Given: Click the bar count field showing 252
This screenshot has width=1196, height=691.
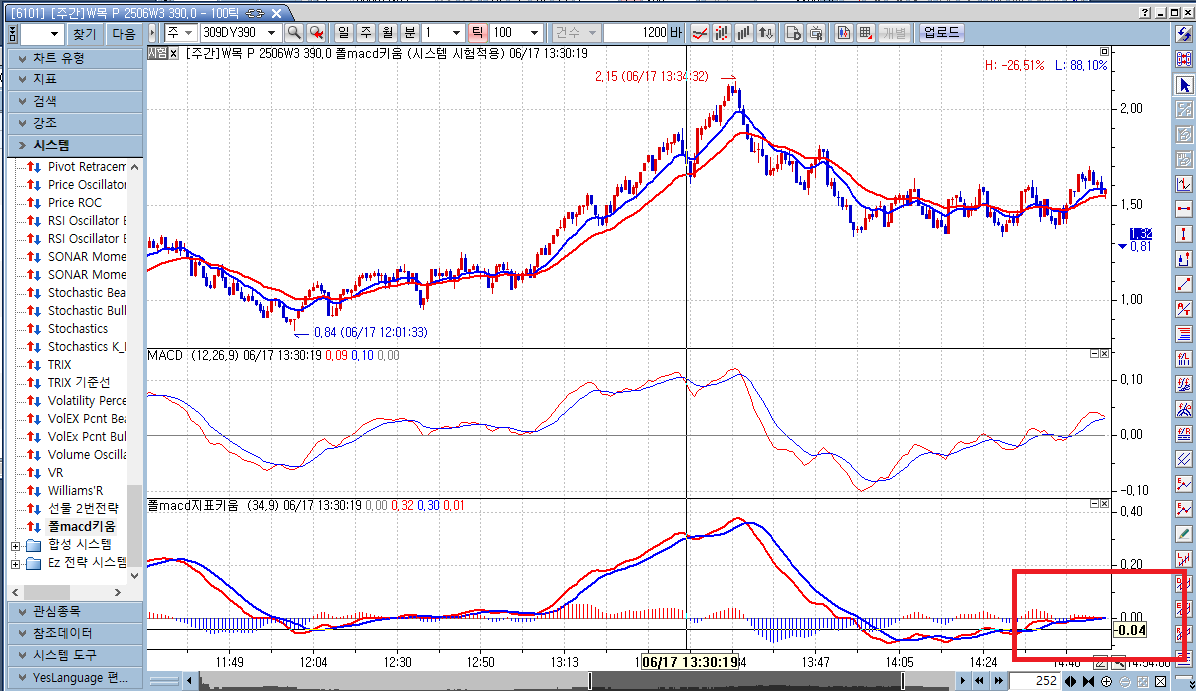Looking at the screenshot, I should (x=1033, y=682).
